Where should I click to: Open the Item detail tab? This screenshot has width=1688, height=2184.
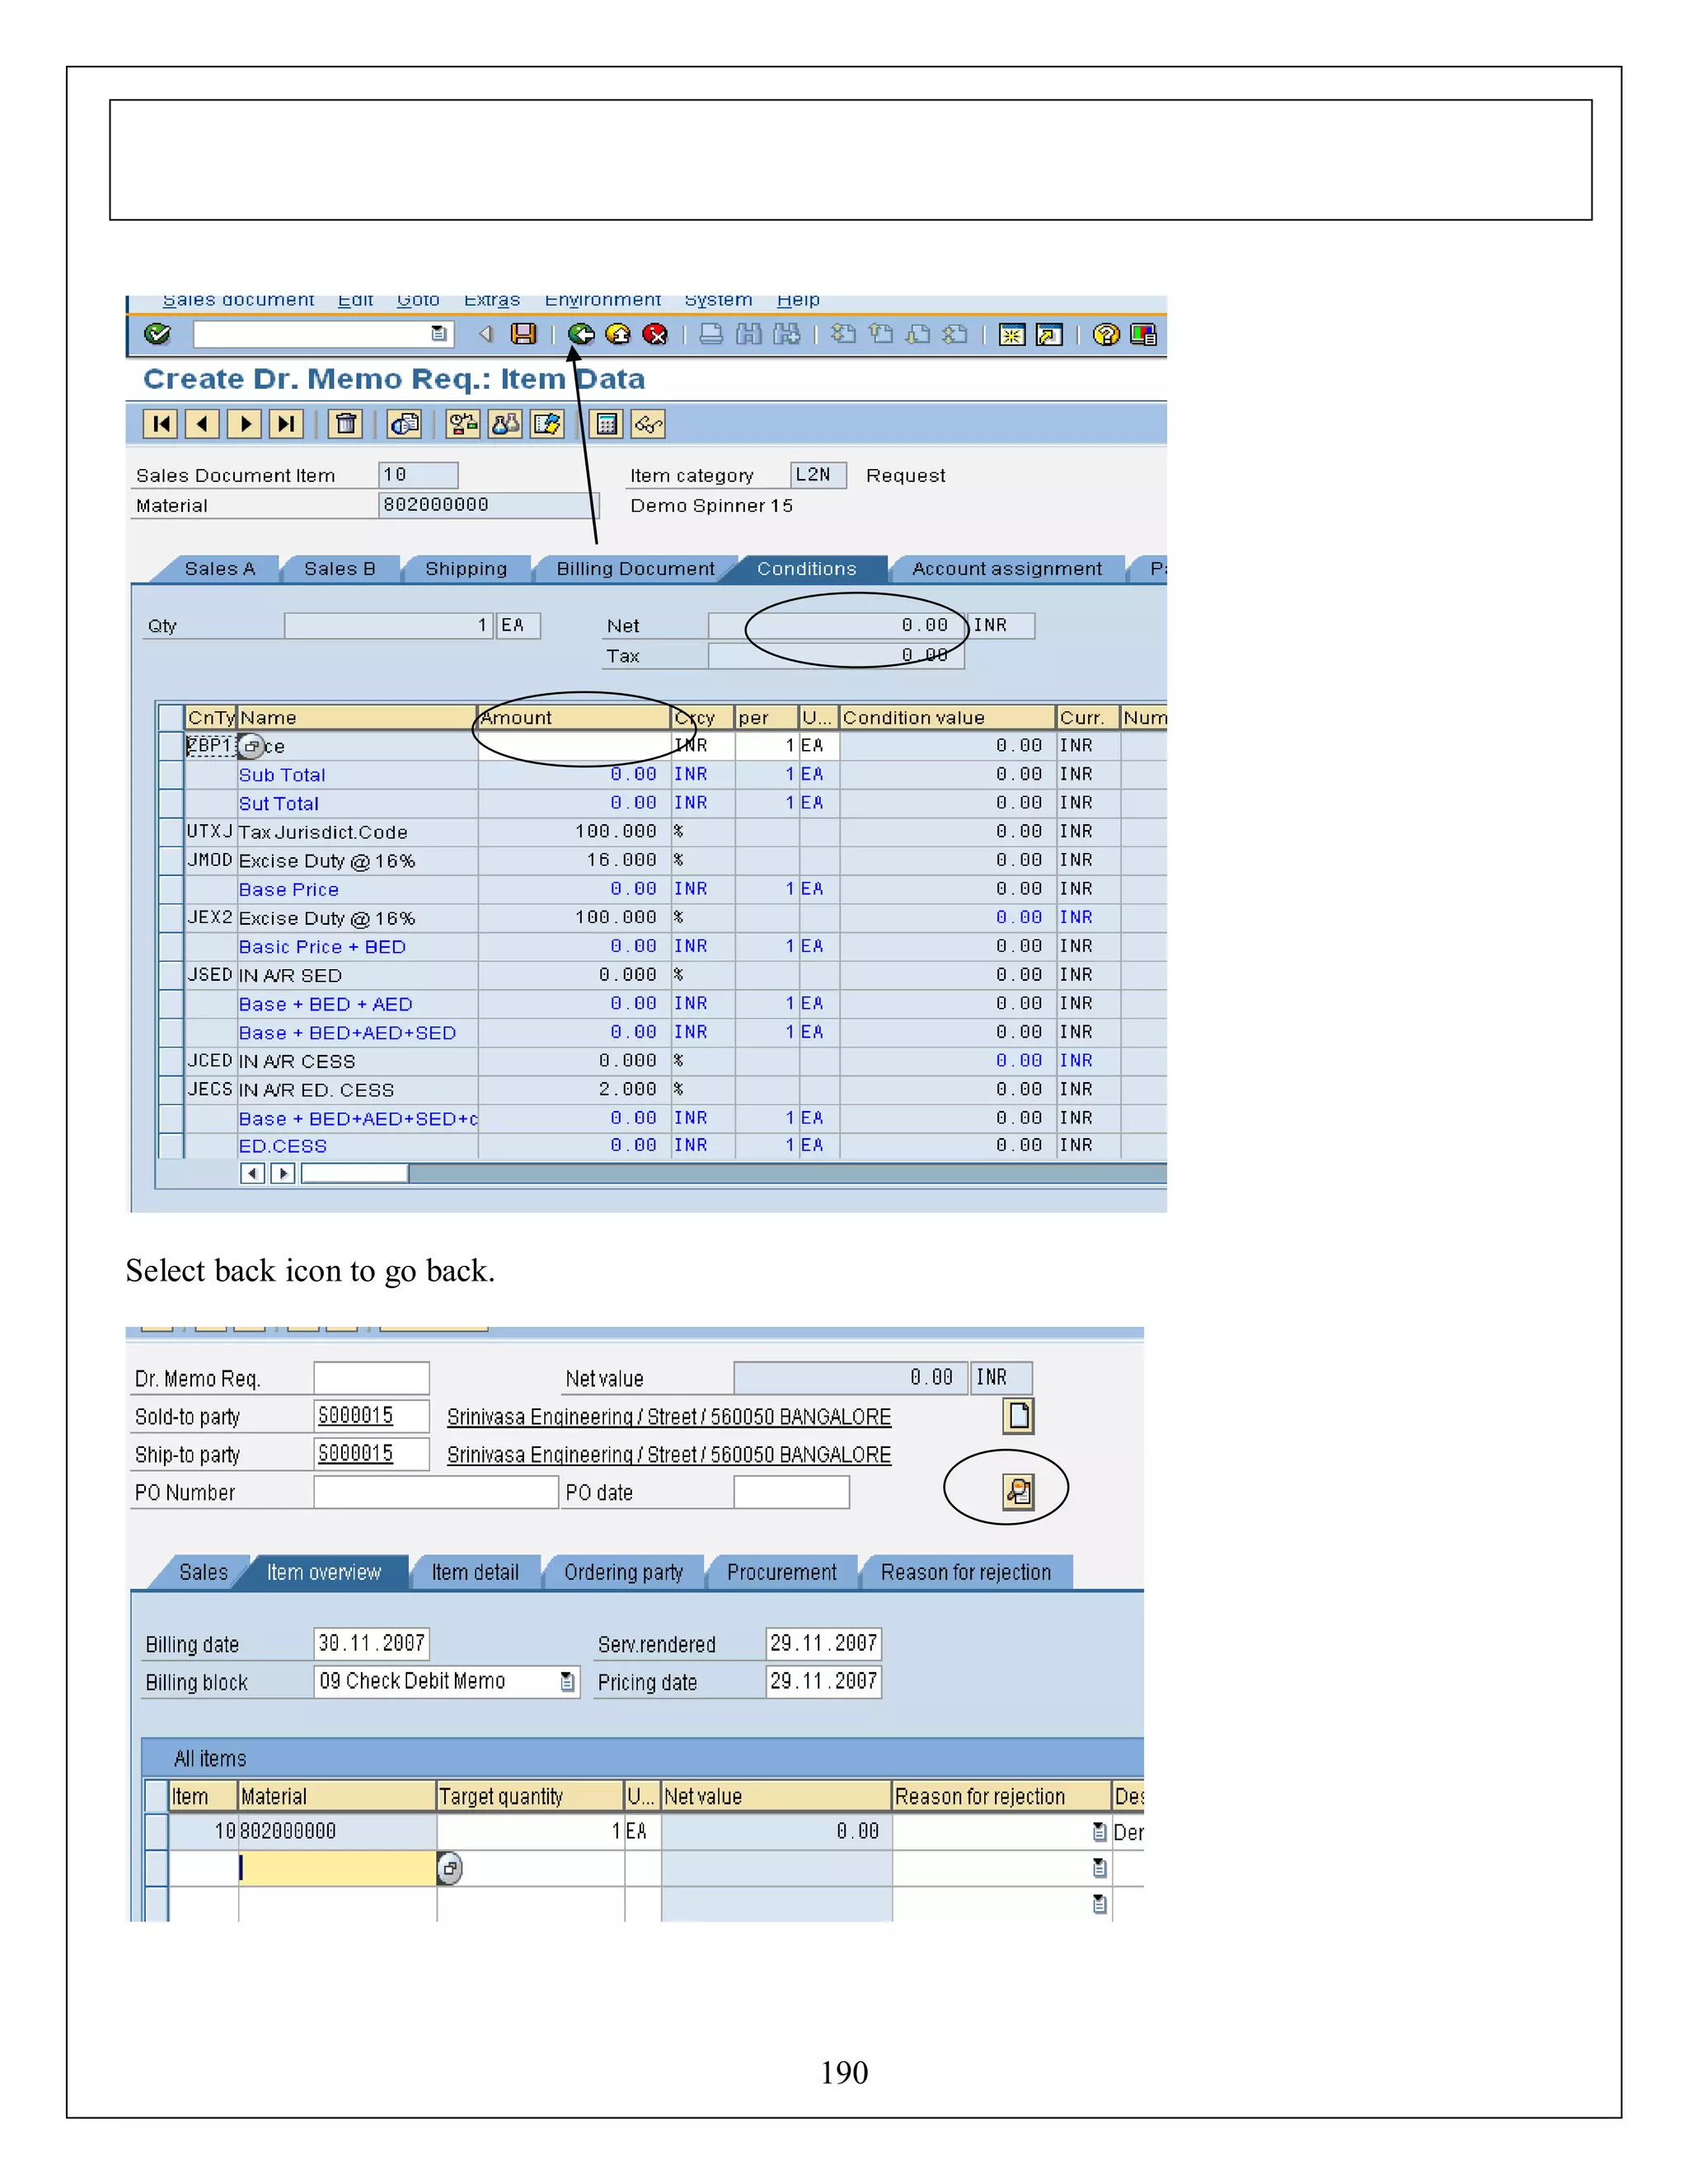click(x=475, y=1573)
